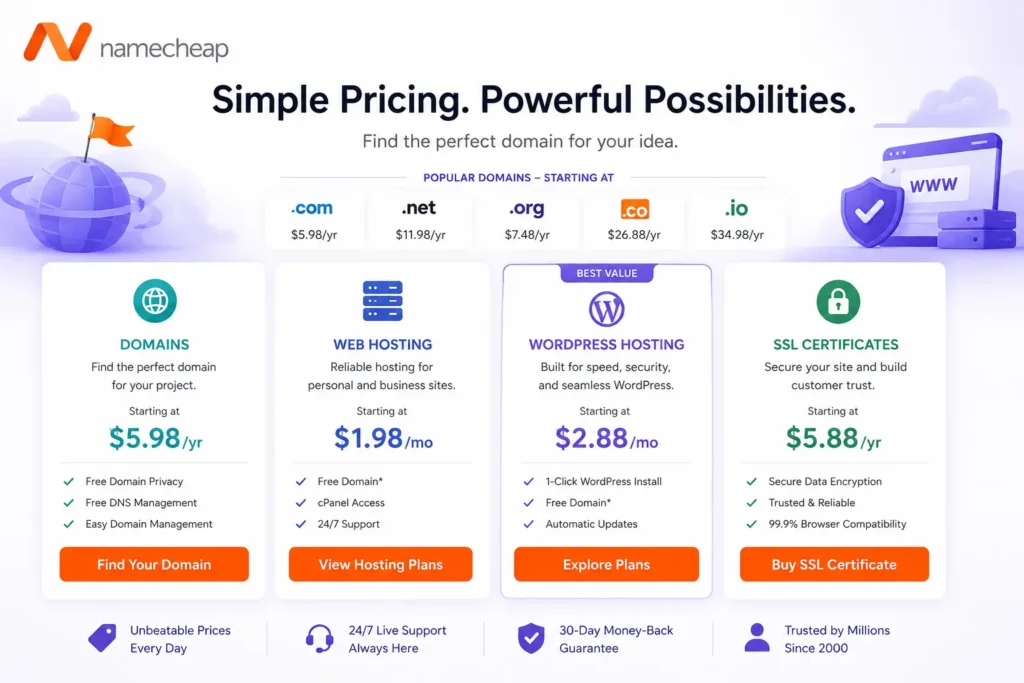
Task: Click Buy SSL Certificate button
Action: tap(834, 564)
